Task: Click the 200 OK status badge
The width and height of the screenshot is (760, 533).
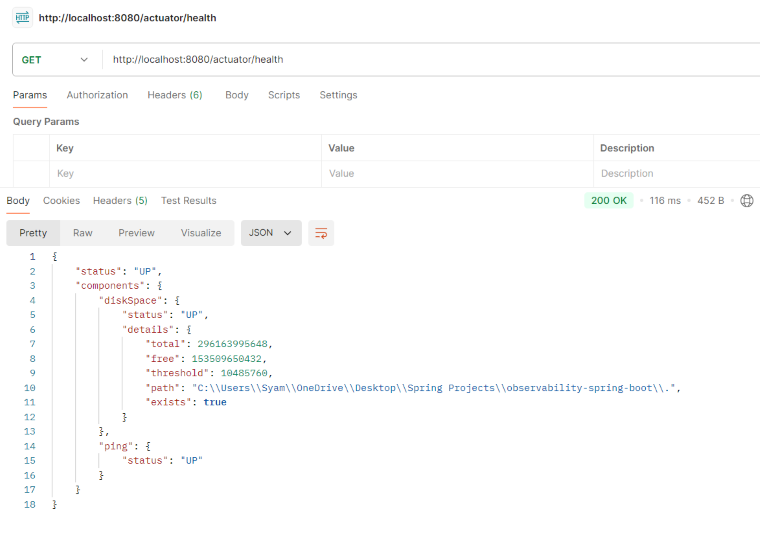Action: pos(608,200)
